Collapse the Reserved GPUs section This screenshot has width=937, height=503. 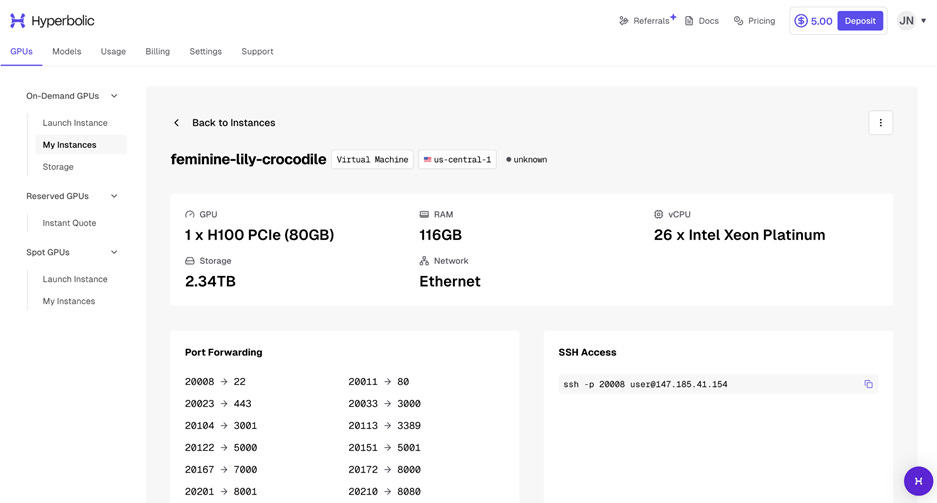pyautogui.click(x=114, y=196)
